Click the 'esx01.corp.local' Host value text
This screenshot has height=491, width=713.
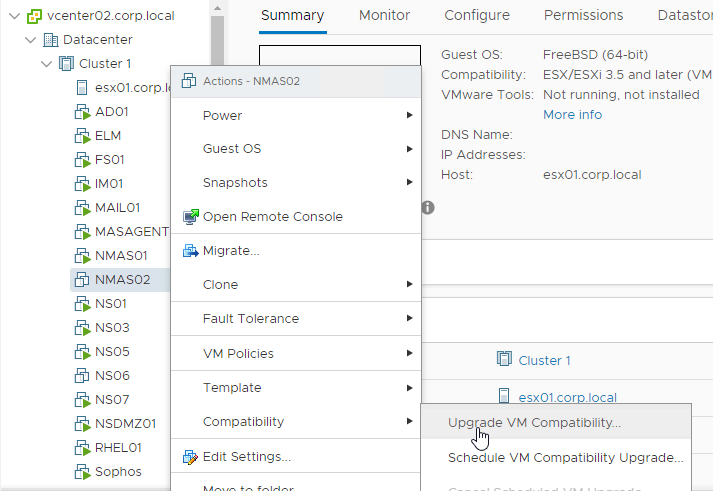(x=592, y=175)
